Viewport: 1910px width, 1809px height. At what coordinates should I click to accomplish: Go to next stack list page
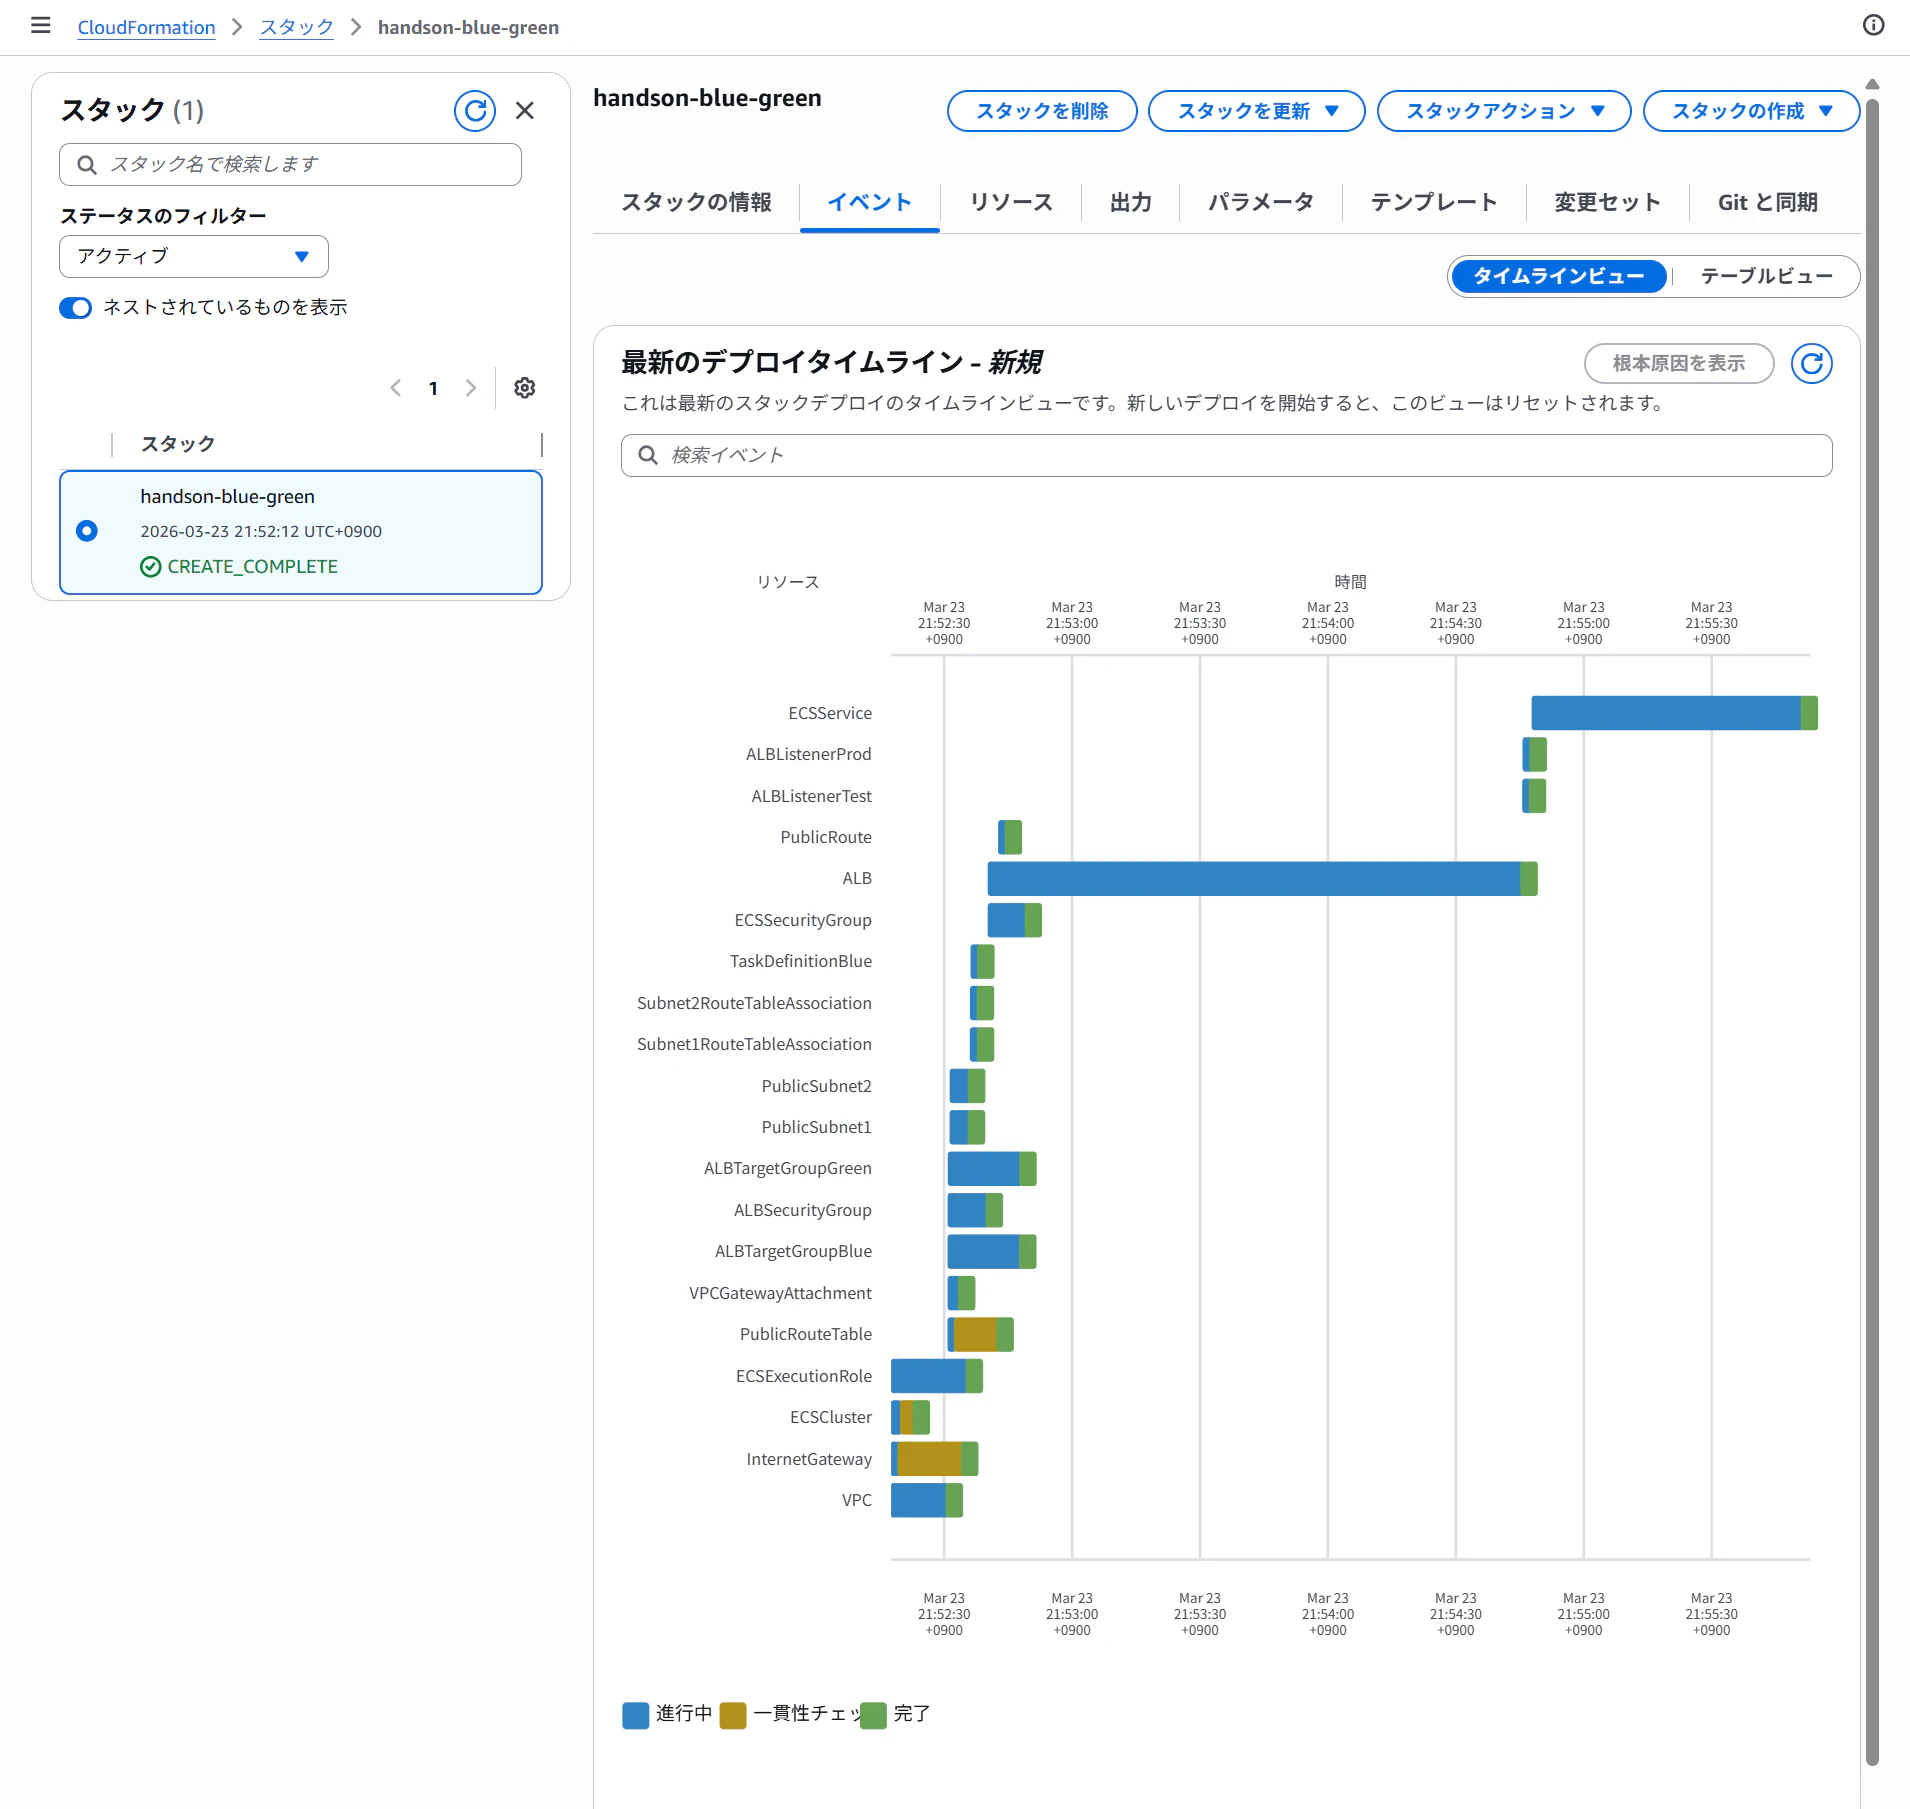pyautogui.click(x=471, y=388)
